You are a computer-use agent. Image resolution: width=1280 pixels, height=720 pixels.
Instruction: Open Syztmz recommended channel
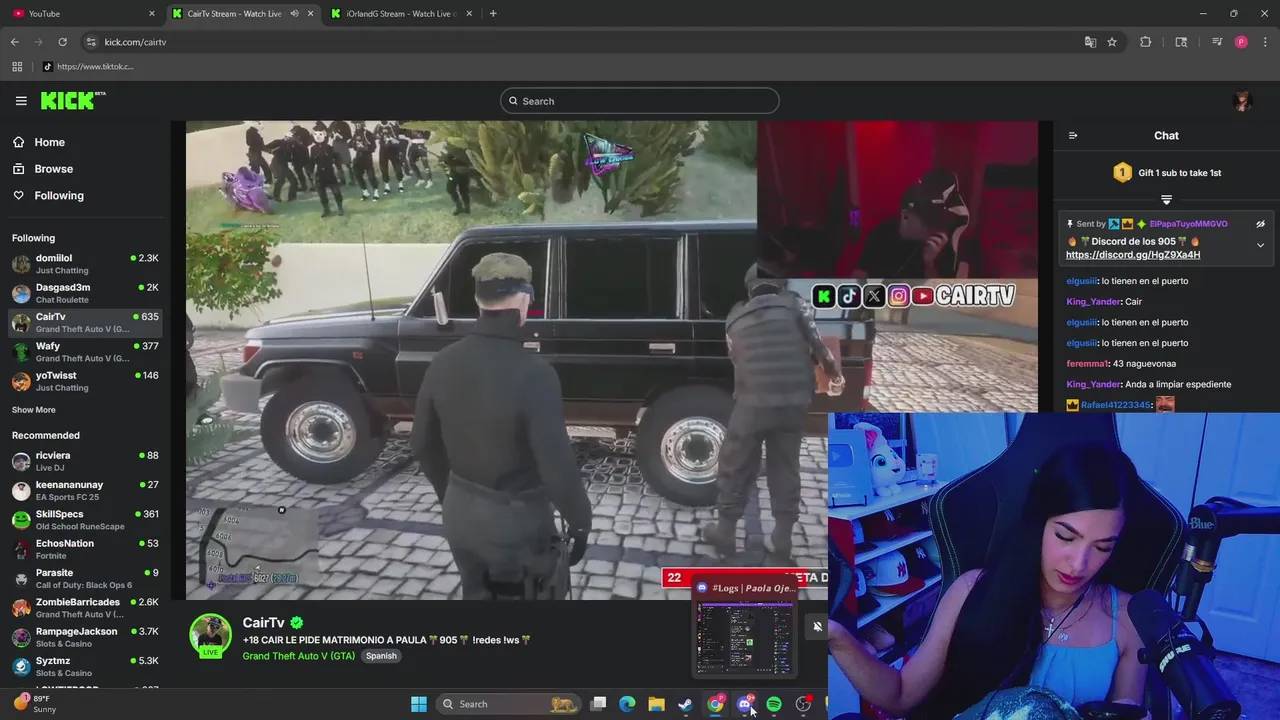pos(85,666)
